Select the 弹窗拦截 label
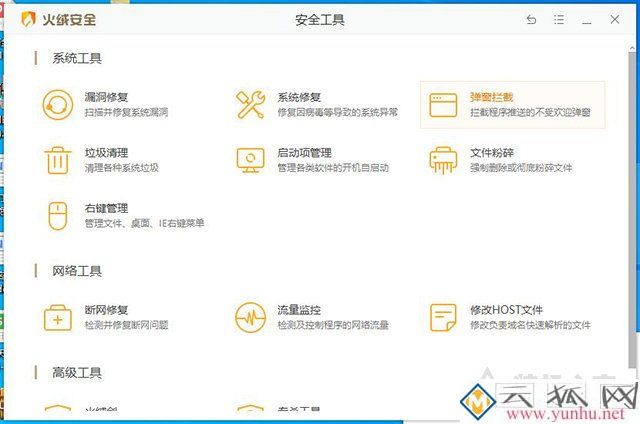Viewport: 640px width, 424px height. click(x=491, y=97)
